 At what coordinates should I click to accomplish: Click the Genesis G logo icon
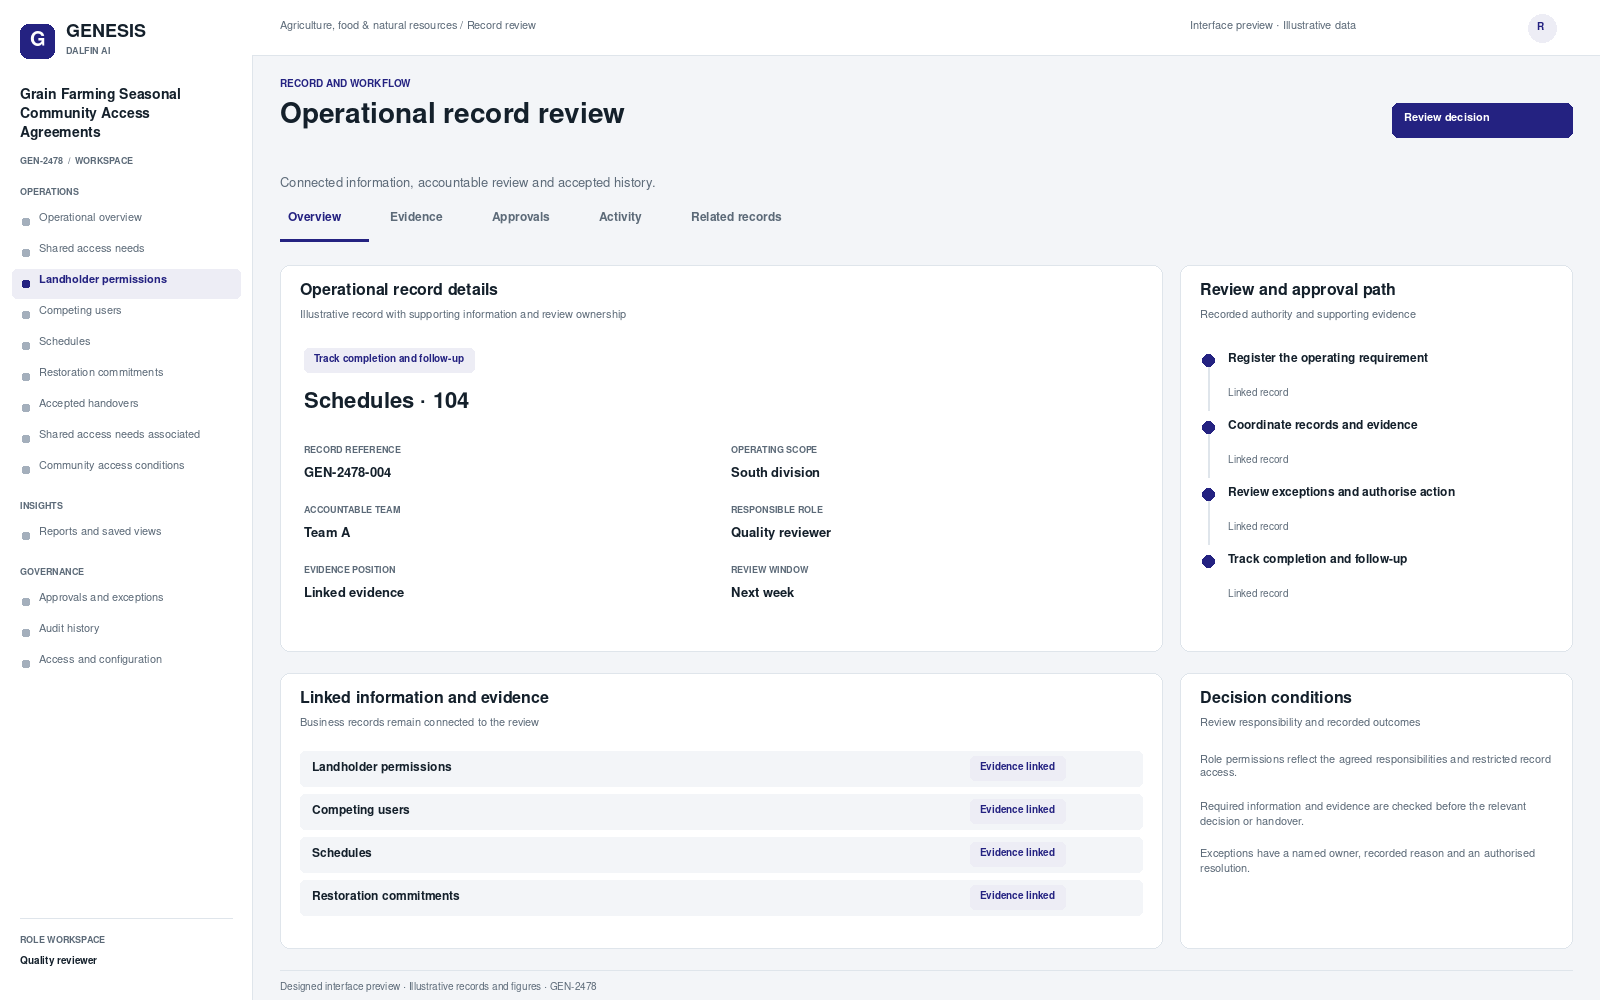pos(37,41)
